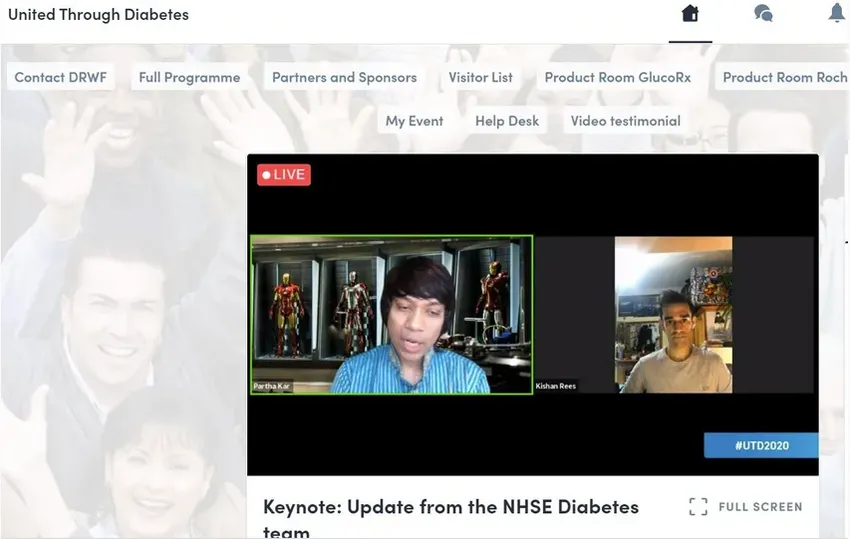Image resolution: width=850 pixels, height=539 pixels.
Task: Go to the home icon in header
Action: point(690,14)
